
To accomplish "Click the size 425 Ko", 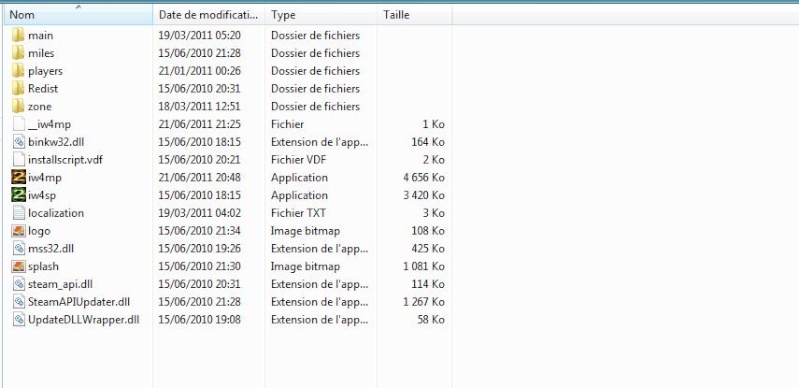I will [x=428, y=248].
